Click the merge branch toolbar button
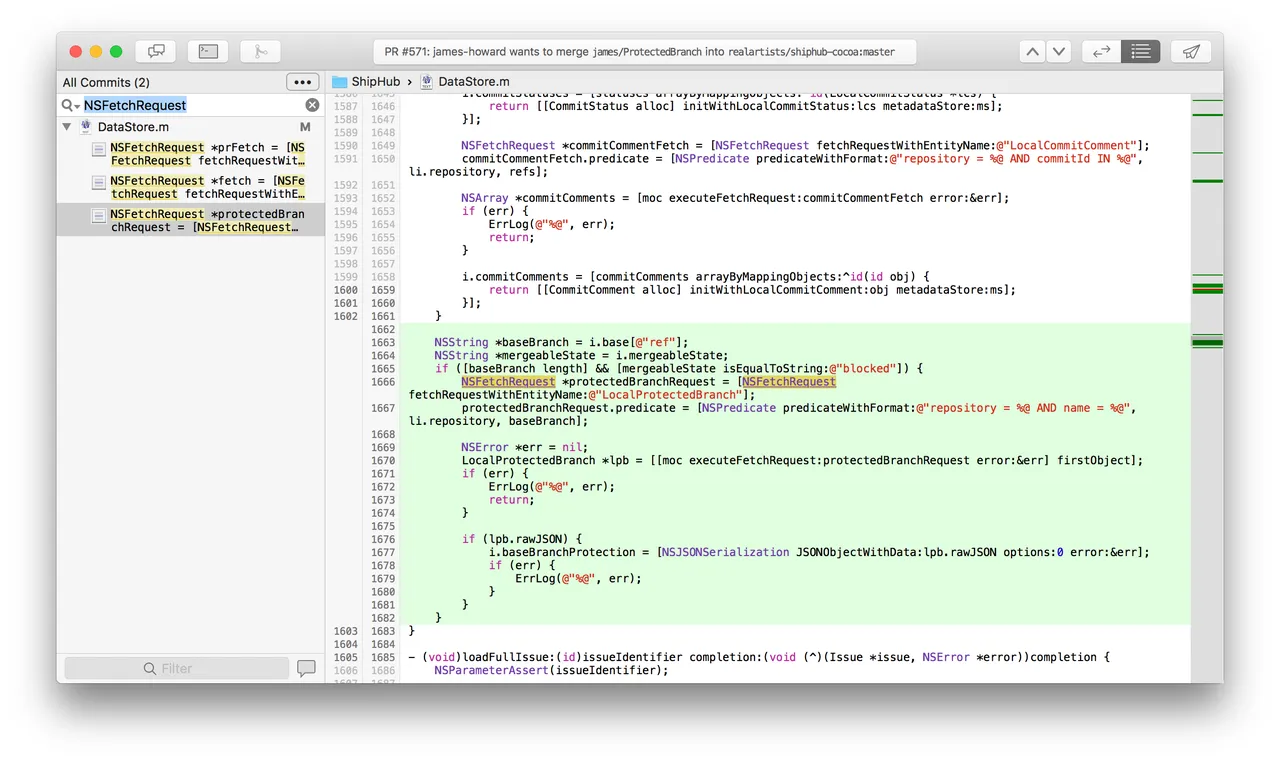This screenshot has width=1280, height=764. coord(260,51)
